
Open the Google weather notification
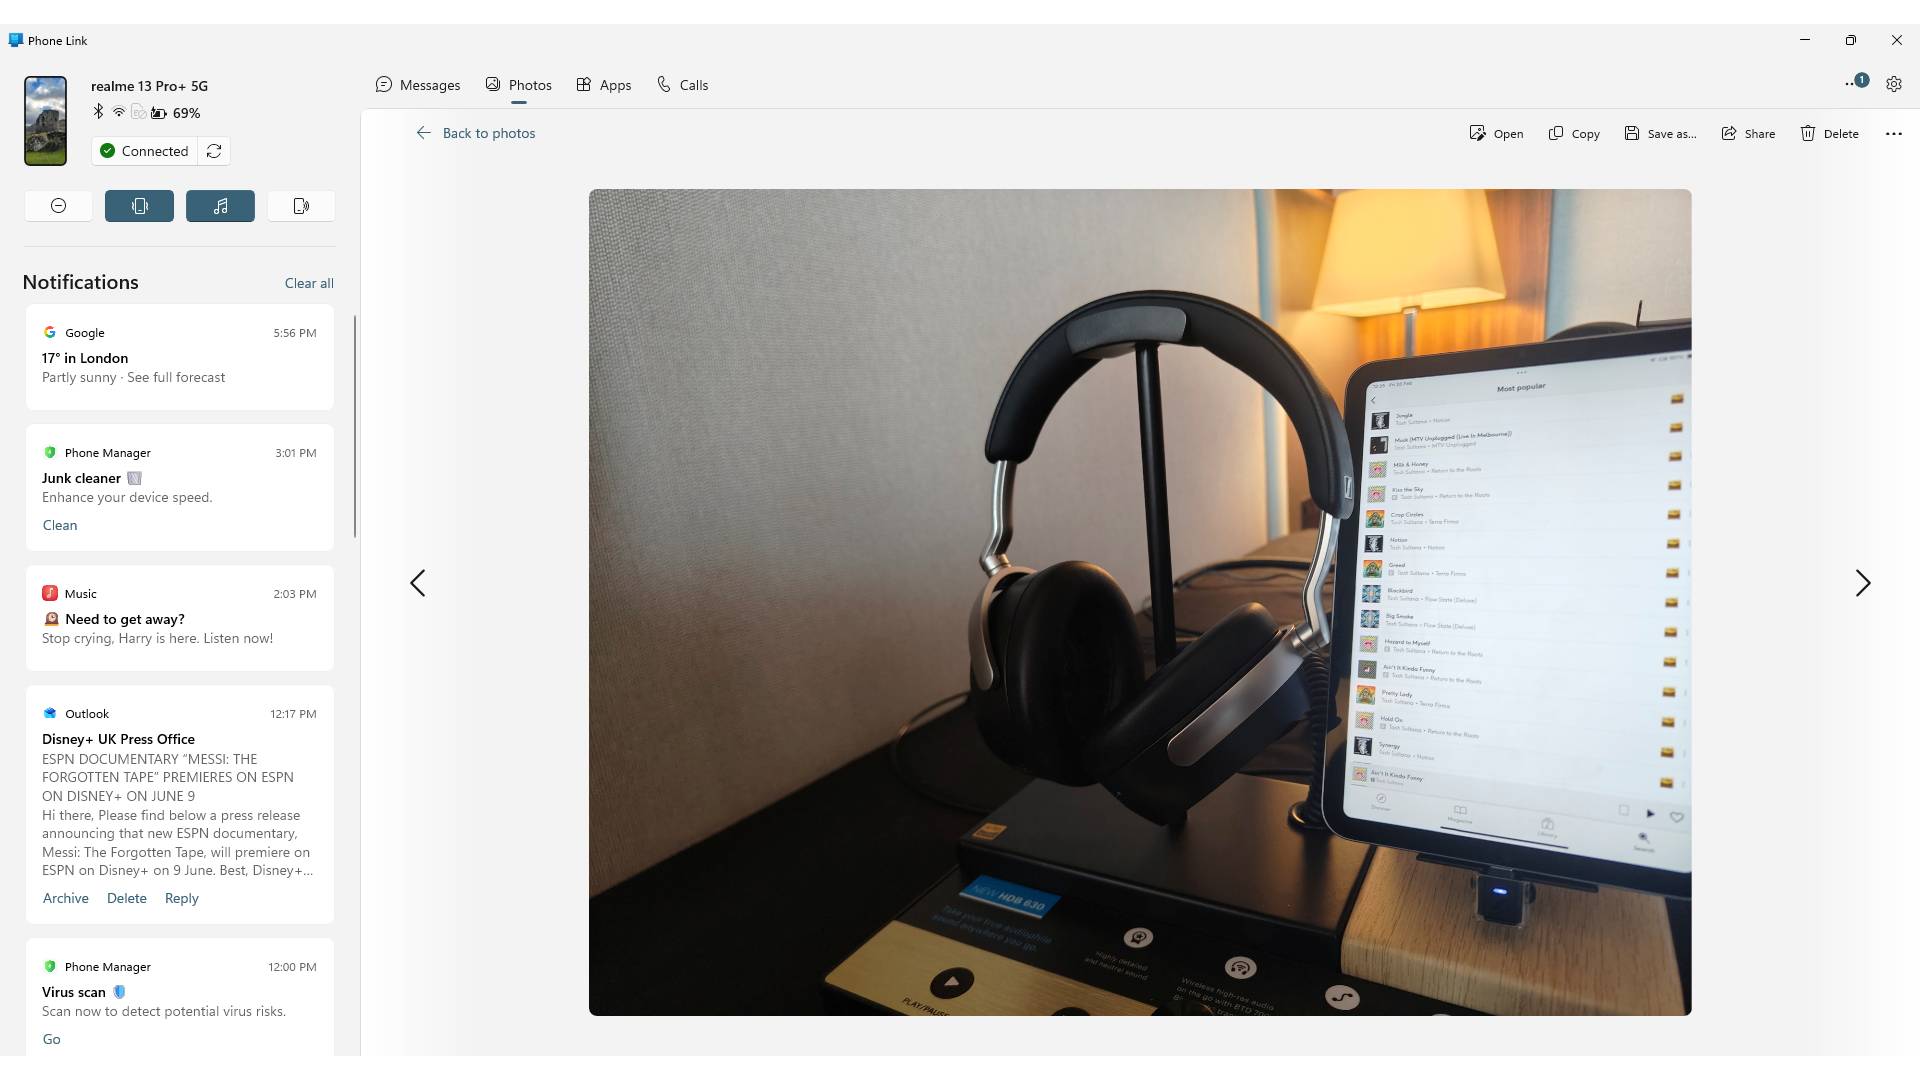point(180,357)
